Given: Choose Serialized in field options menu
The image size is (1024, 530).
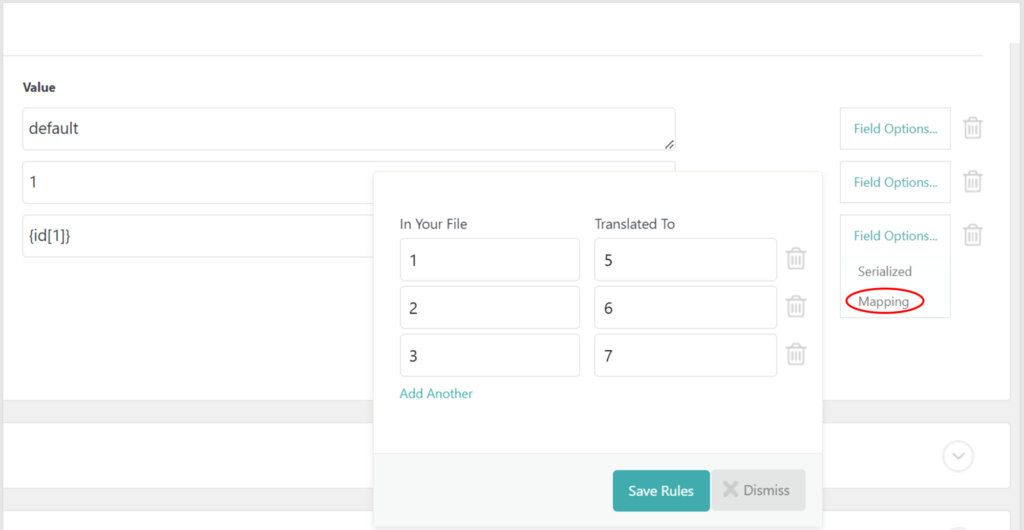Looking at the screenshot, I should (884, 272).
